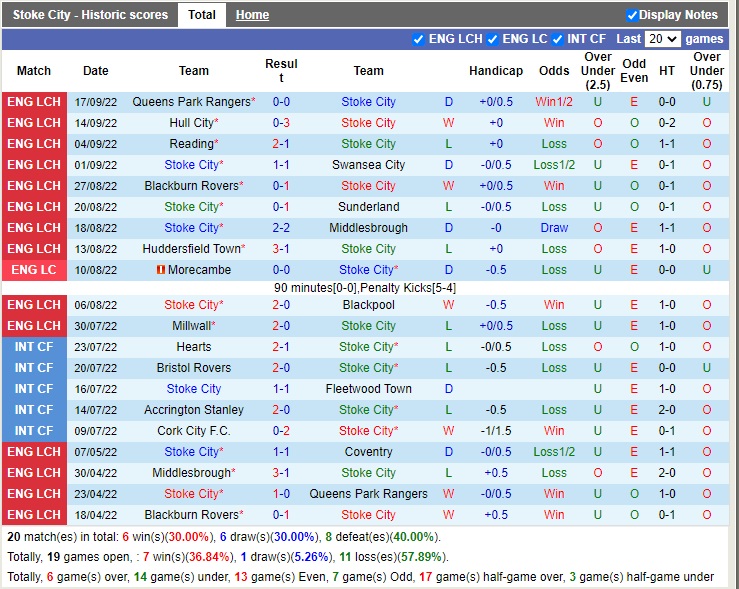Select the Total tab
739x589 pixels.
201,15
